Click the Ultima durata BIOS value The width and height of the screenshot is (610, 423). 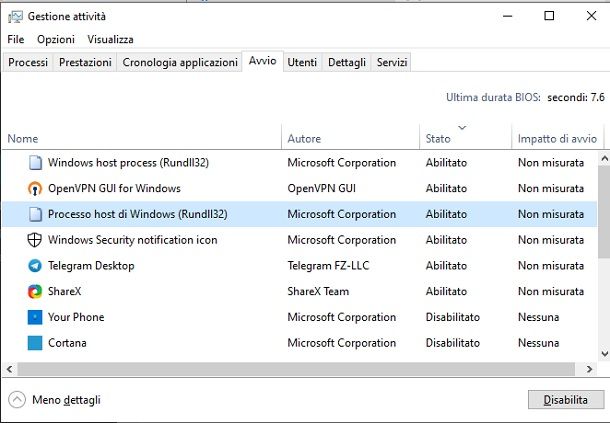pyautogui.click(x=576, y=97)
